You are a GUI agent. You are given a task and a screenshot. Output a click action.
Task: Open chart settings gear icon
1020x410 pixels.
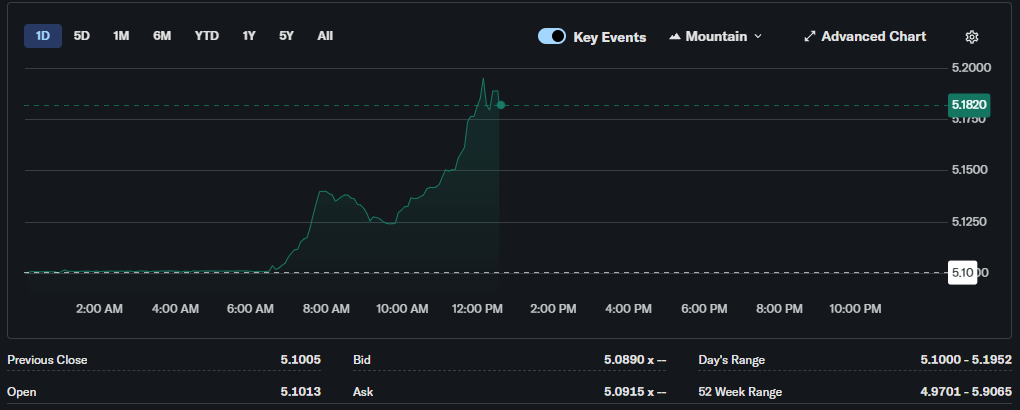pyautogui.click(x=971, y=37)
